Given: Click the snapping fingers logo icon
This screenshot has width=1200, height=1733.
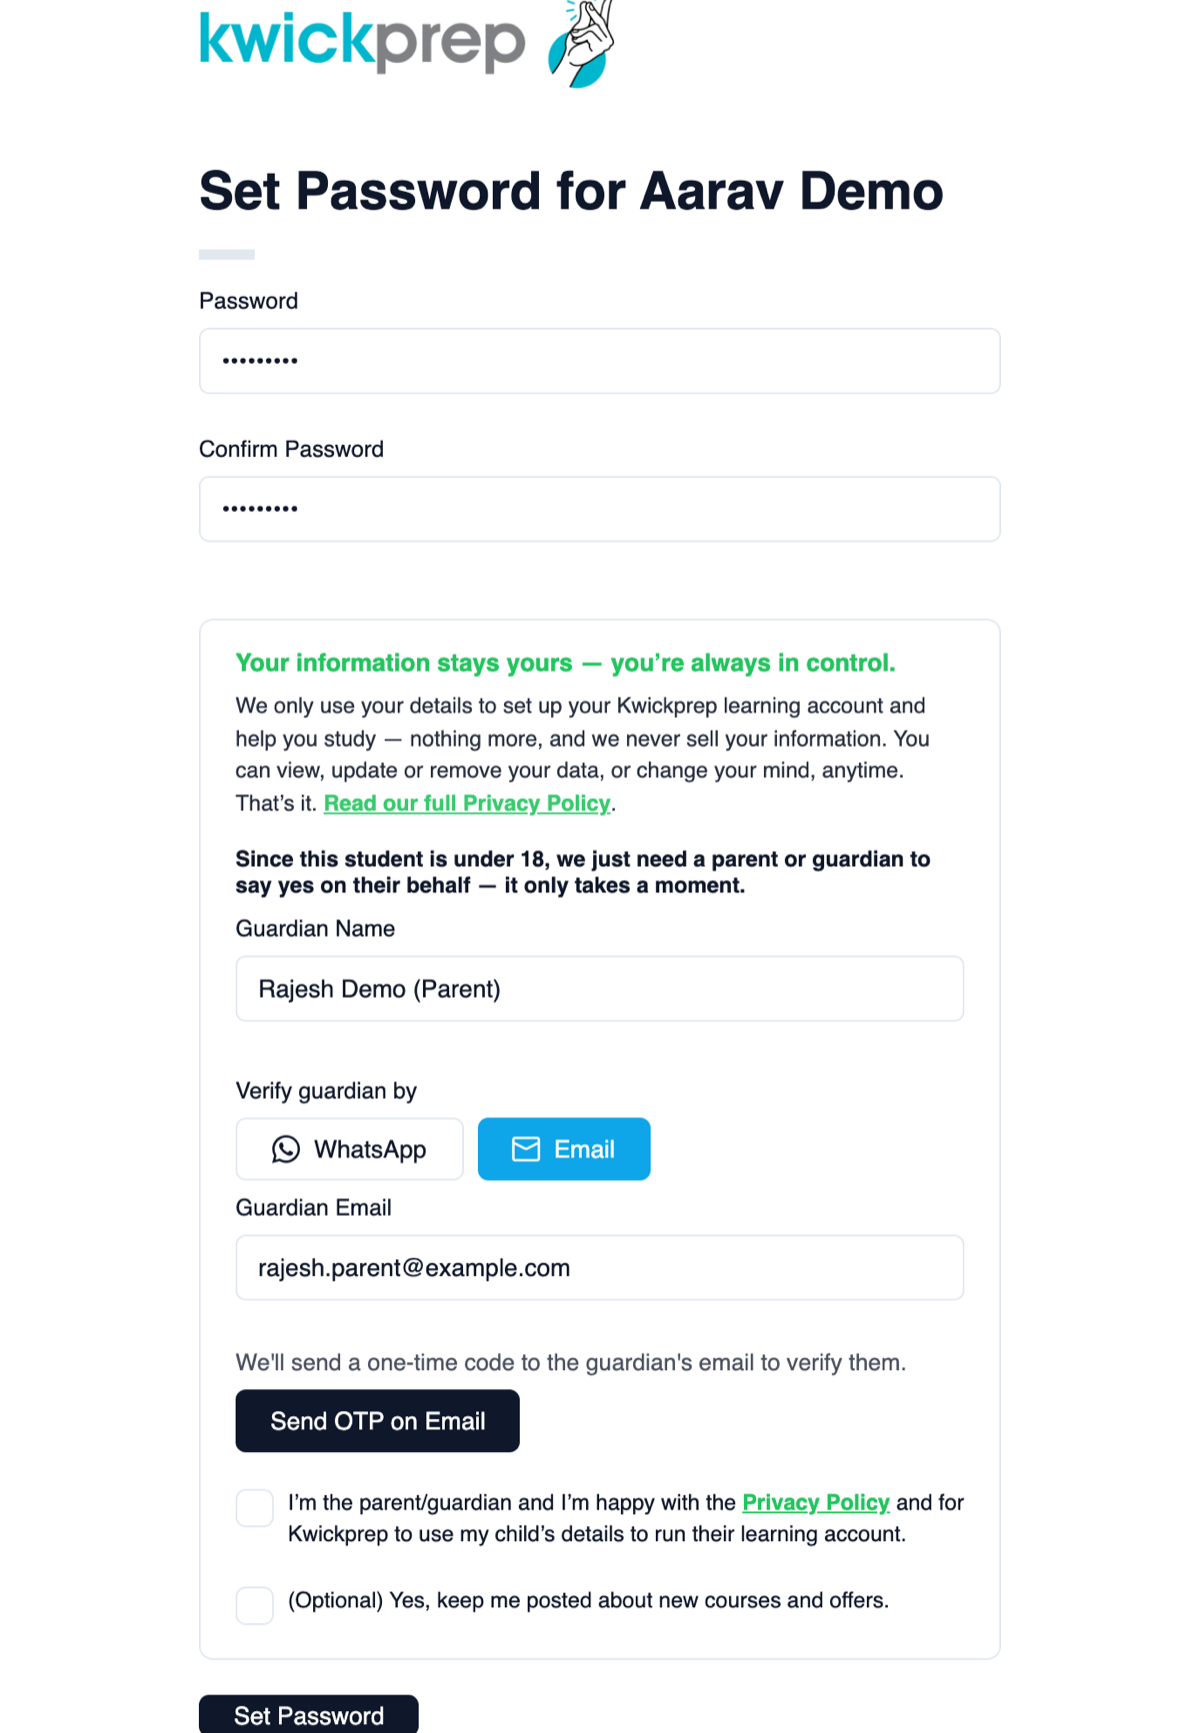Looking at the screenshot, I should coord(581,44).
